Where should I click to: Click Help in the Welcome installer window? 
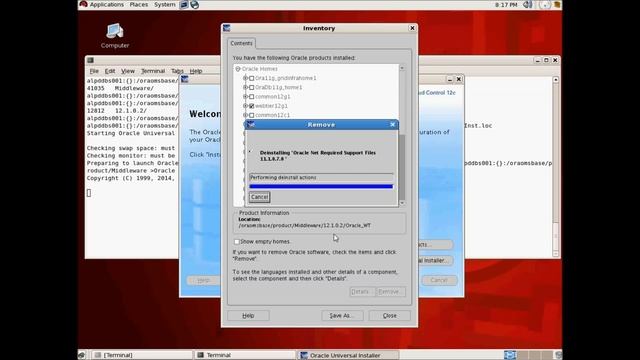click(x=203, y=280)
